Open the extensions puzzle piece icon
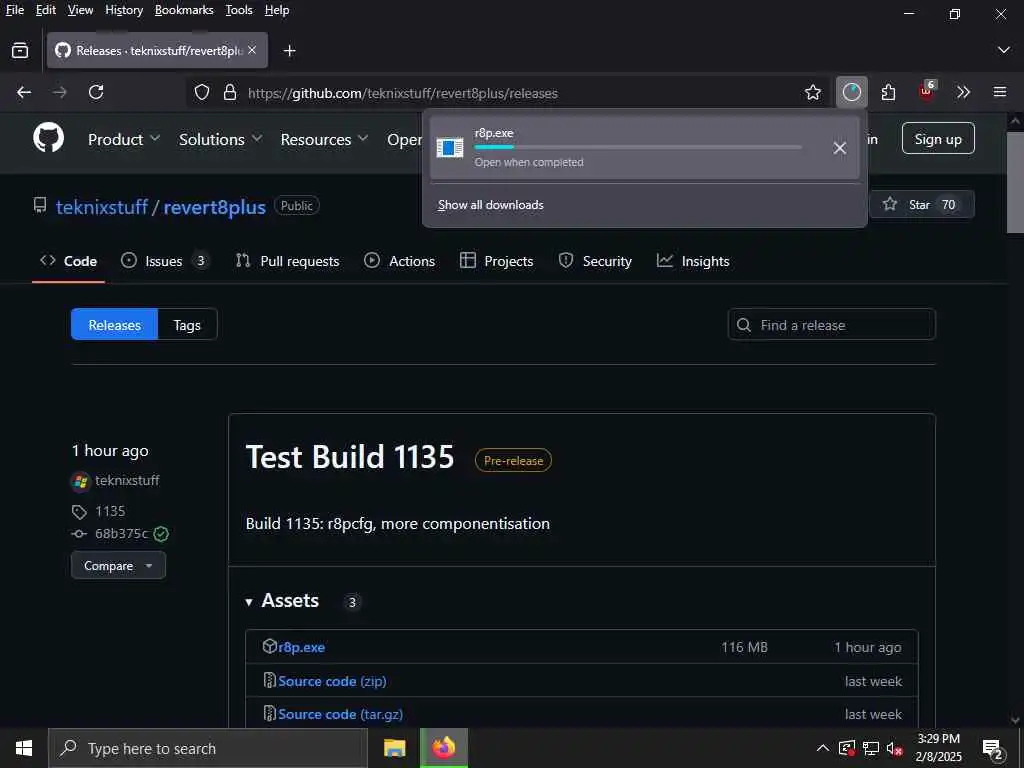The height and width of the screenshot is (768, 1024). (x=888, y=93)
